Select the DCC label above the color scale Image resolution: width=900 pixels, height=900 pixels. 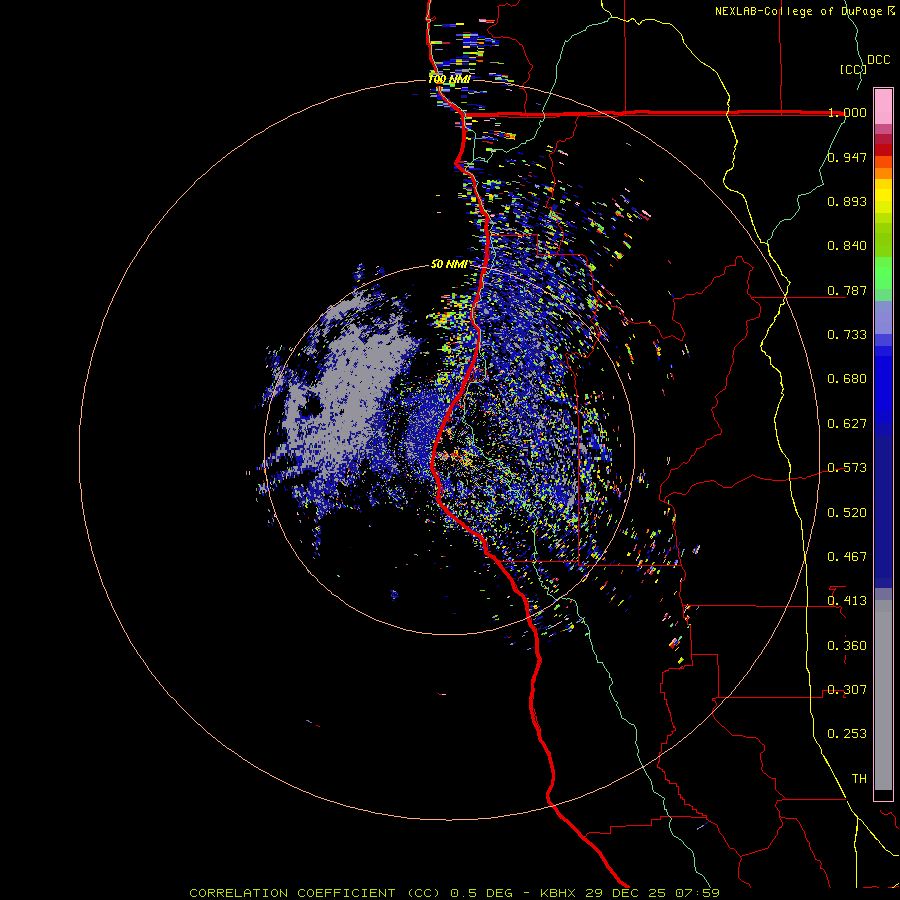click(x=879, y=60)
